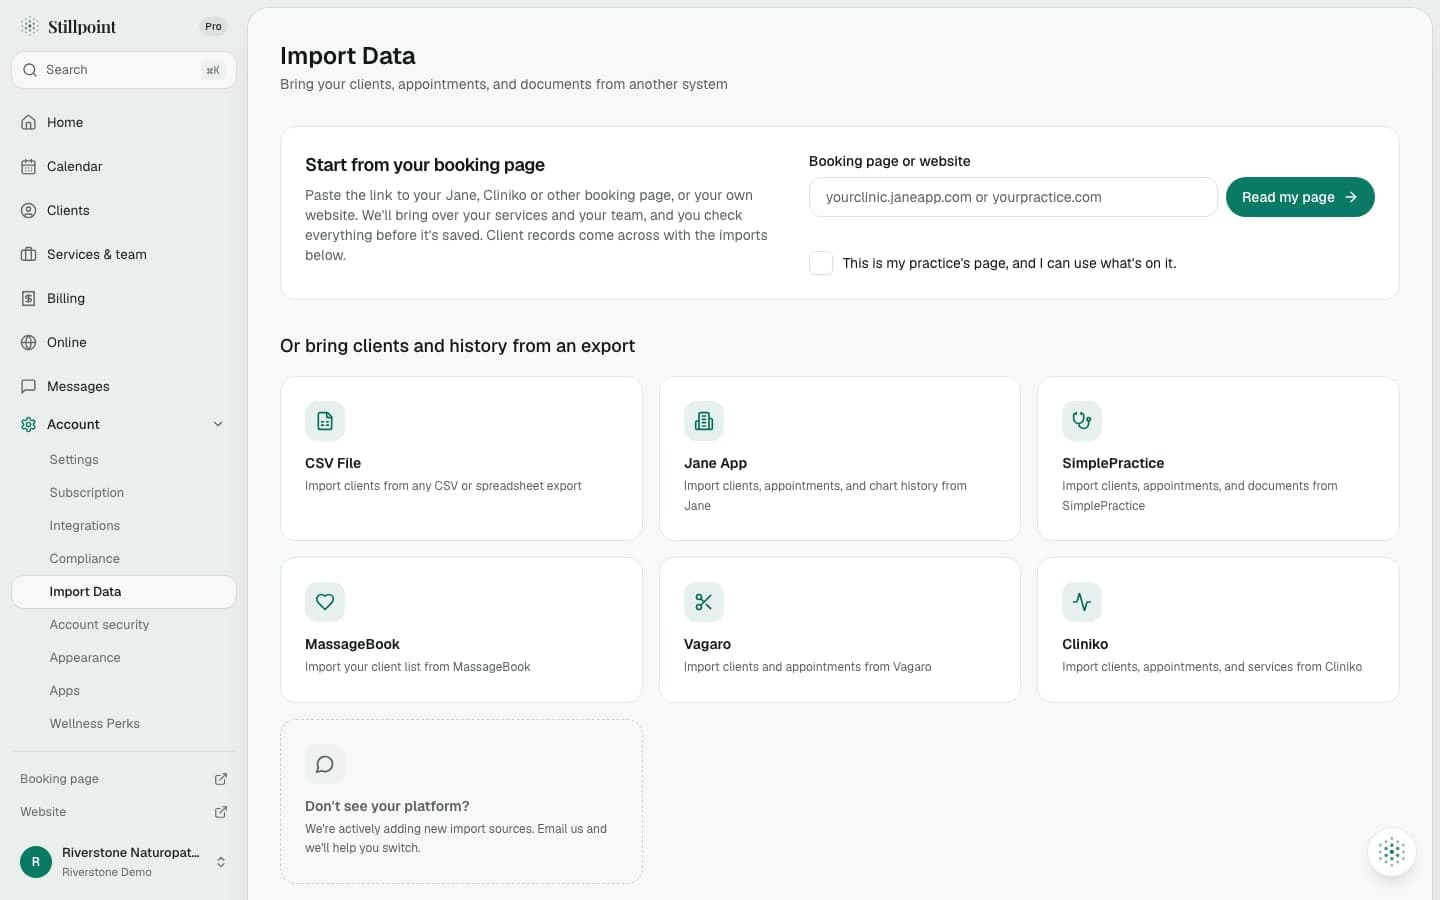Open Website external link icon
The image size is (1440, 900).
pyautogui.click(x=221, y=812)
